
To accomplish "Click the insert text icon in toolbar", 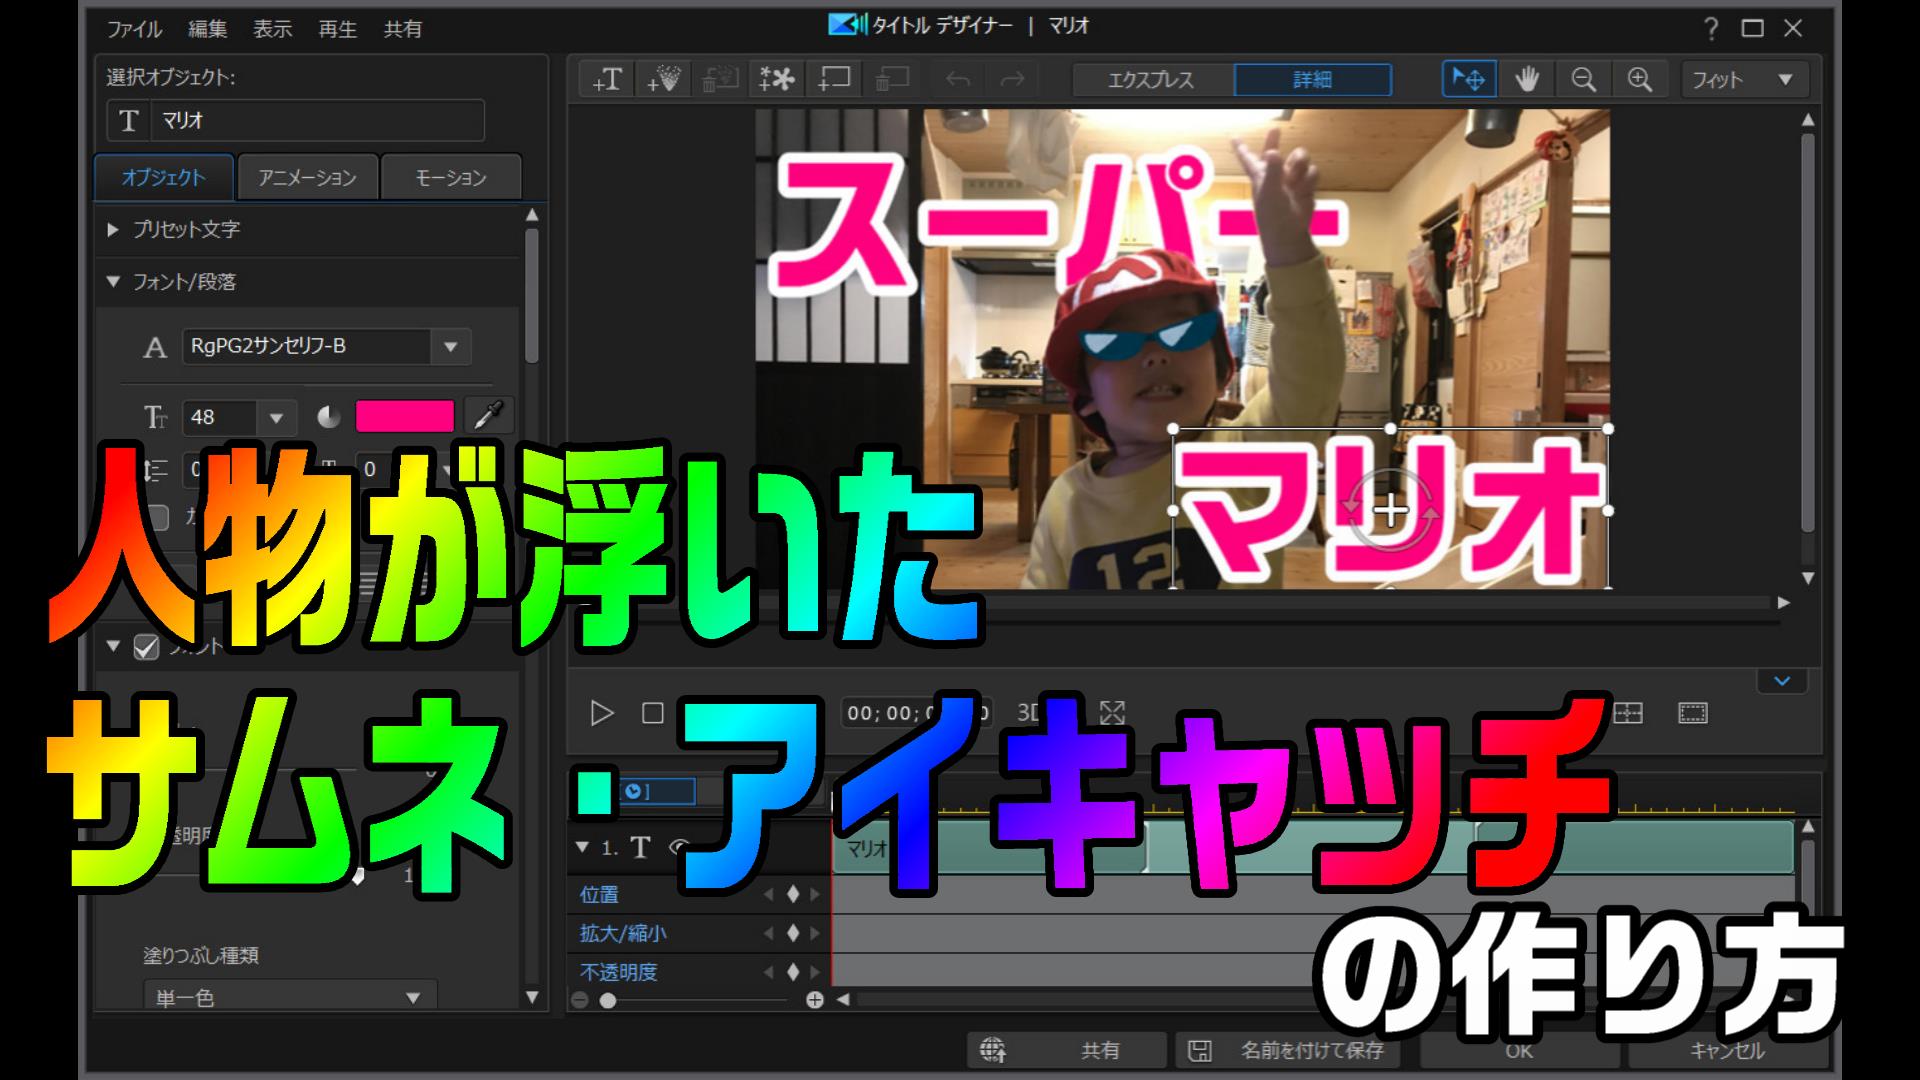I will (x=607, y=79).
